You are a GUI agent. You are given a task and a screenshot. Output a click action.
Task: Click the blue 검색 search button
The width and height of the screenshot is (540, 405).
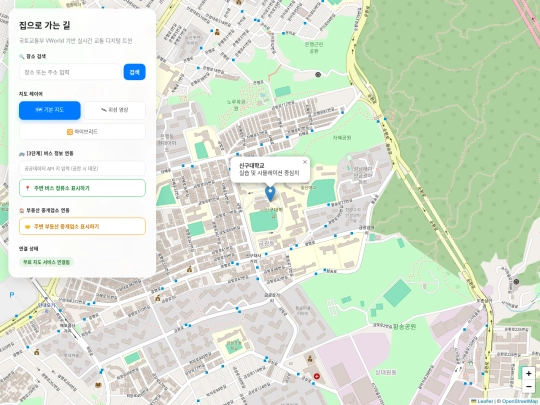[x=134, y=72]
